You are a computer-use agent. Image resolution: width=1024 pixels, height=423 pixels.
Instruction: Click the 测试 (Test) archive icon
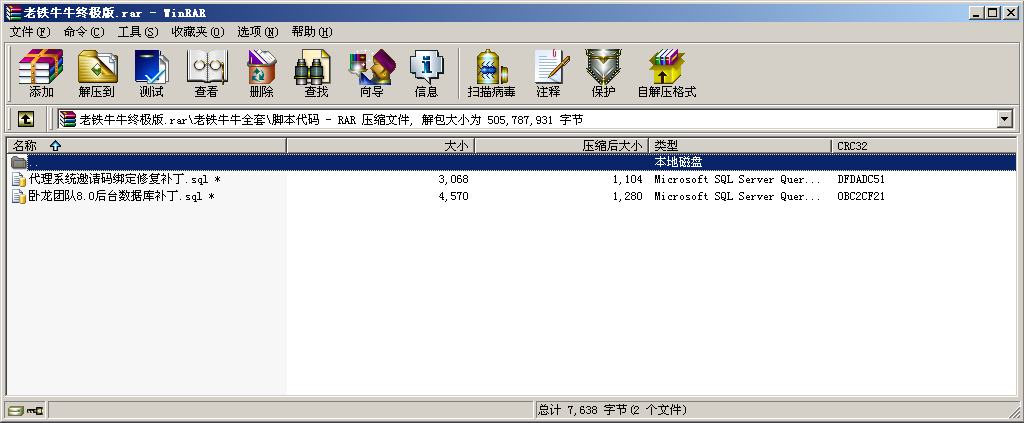[x=151, y=73]
